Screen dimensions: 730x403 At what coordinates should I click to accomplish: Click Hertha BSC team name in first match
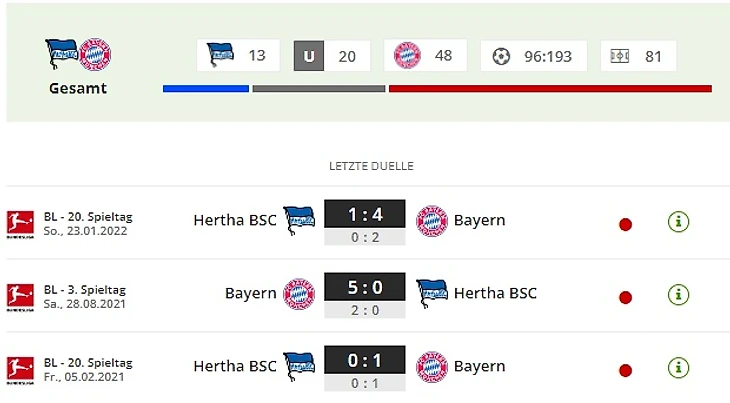click(234, 220)
